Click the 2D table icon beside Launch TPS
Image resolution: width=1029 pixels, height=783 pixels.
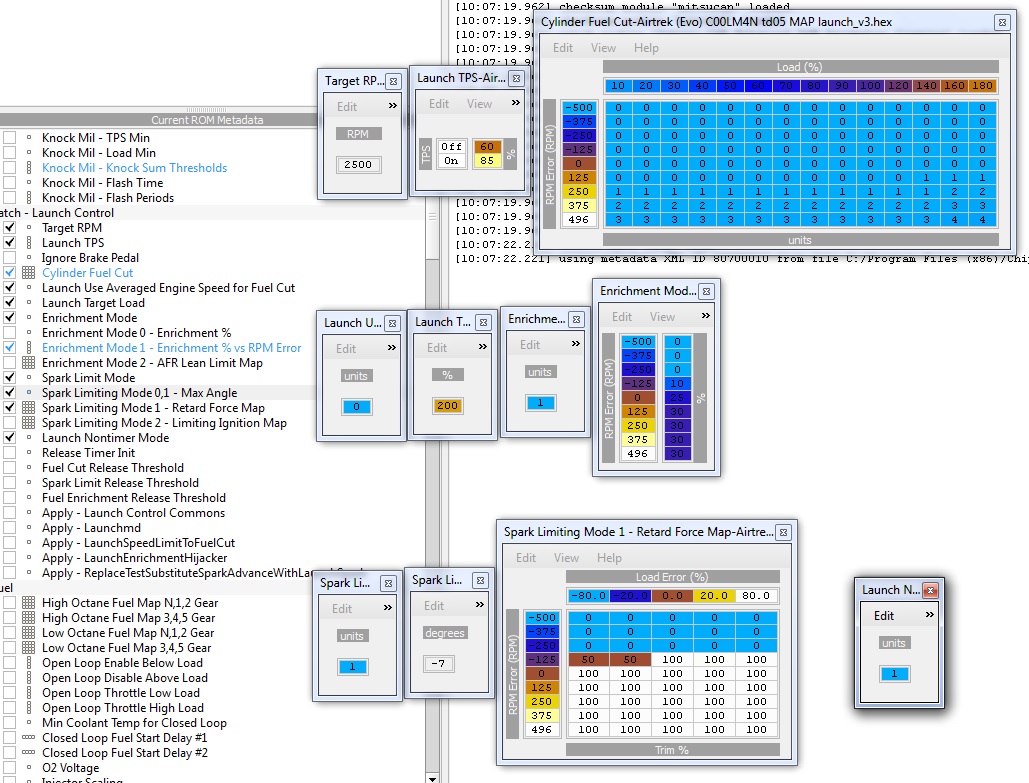click(x=28, y=242)
